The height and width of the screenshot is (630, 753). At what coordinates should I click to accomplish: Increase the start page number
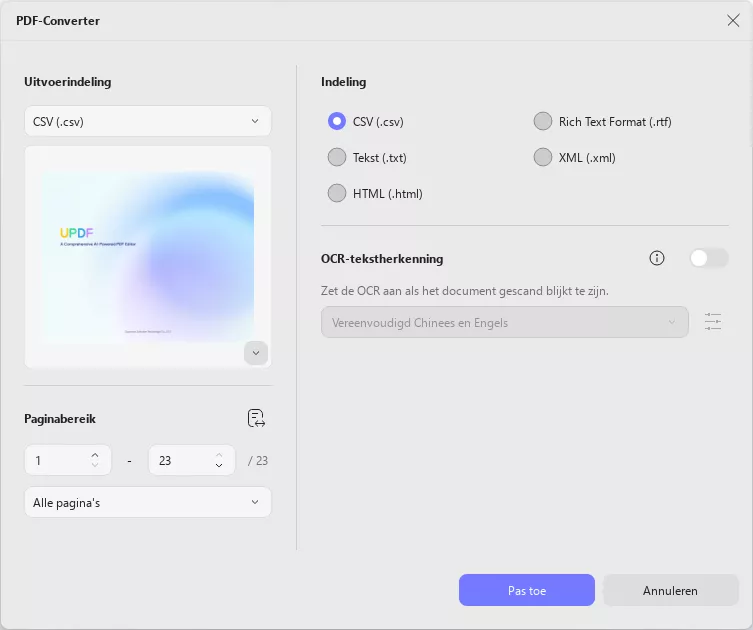coord(95,455)
